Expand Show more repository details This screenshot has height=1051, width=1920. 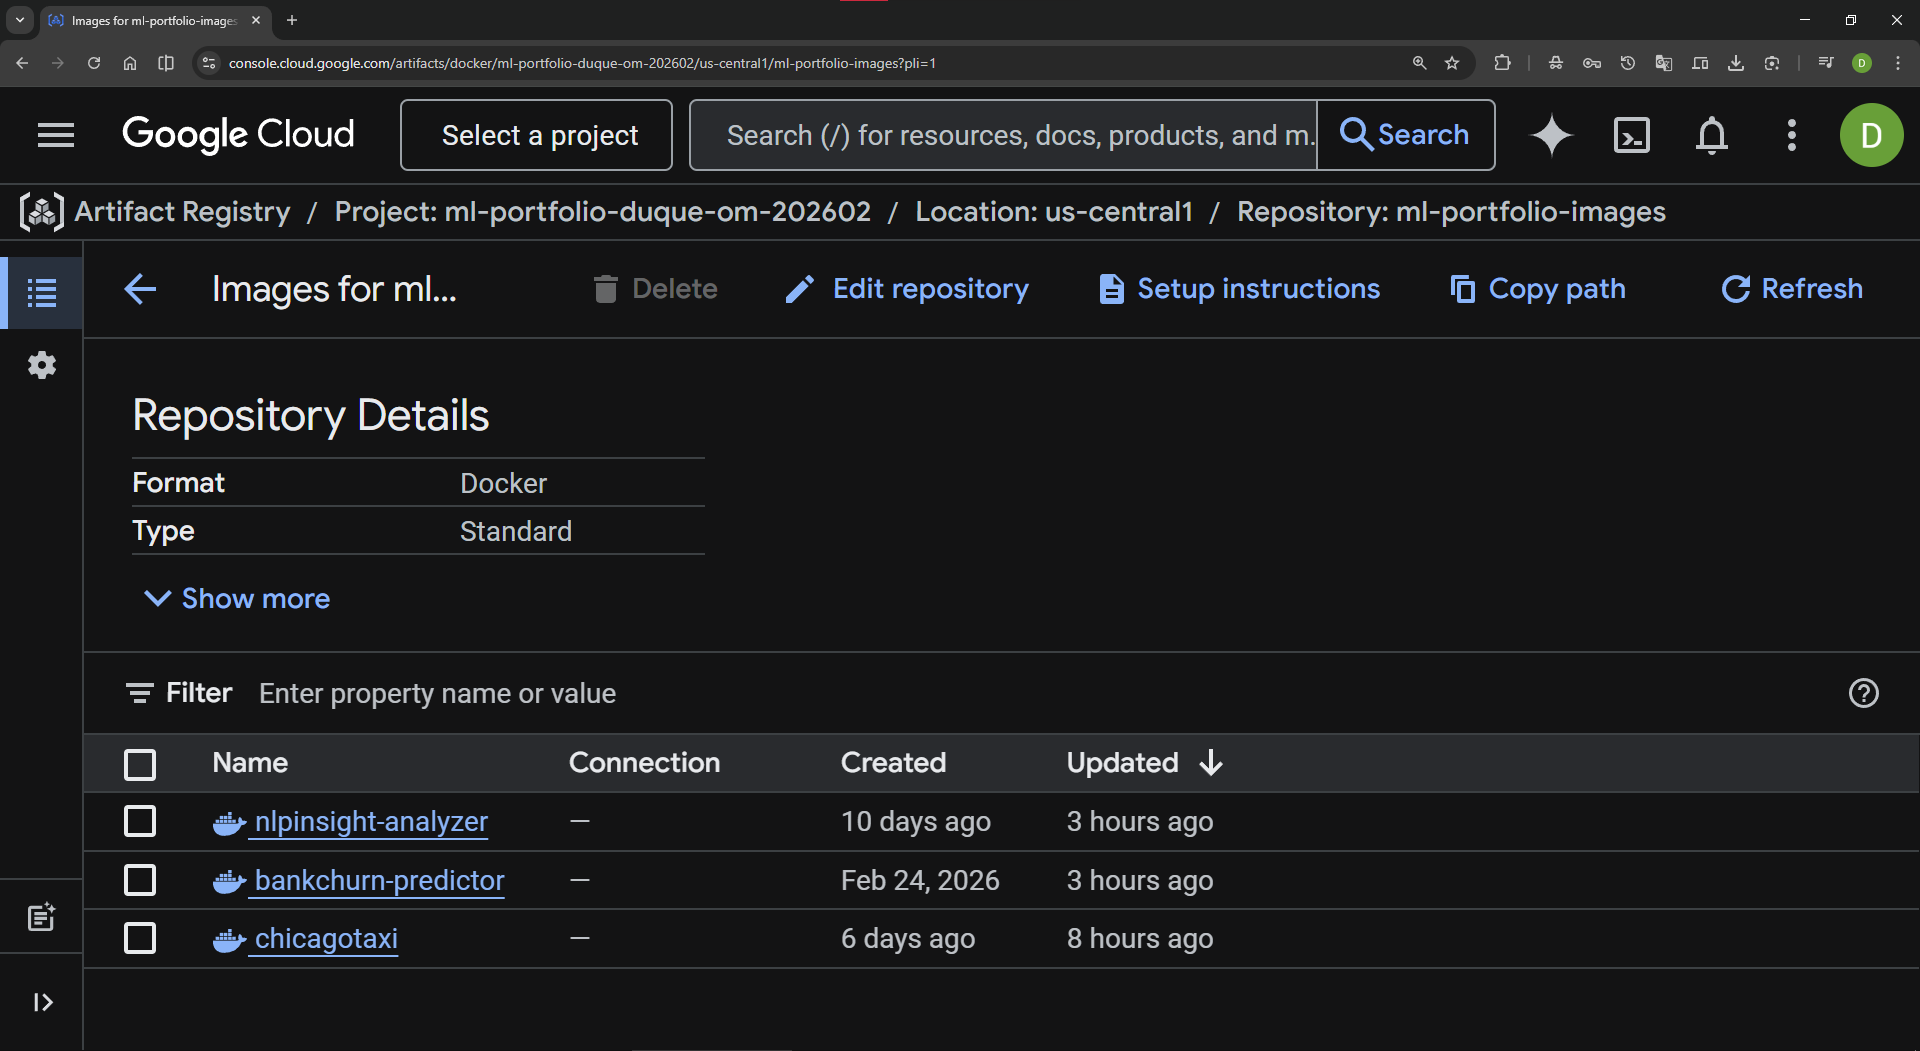238,598
